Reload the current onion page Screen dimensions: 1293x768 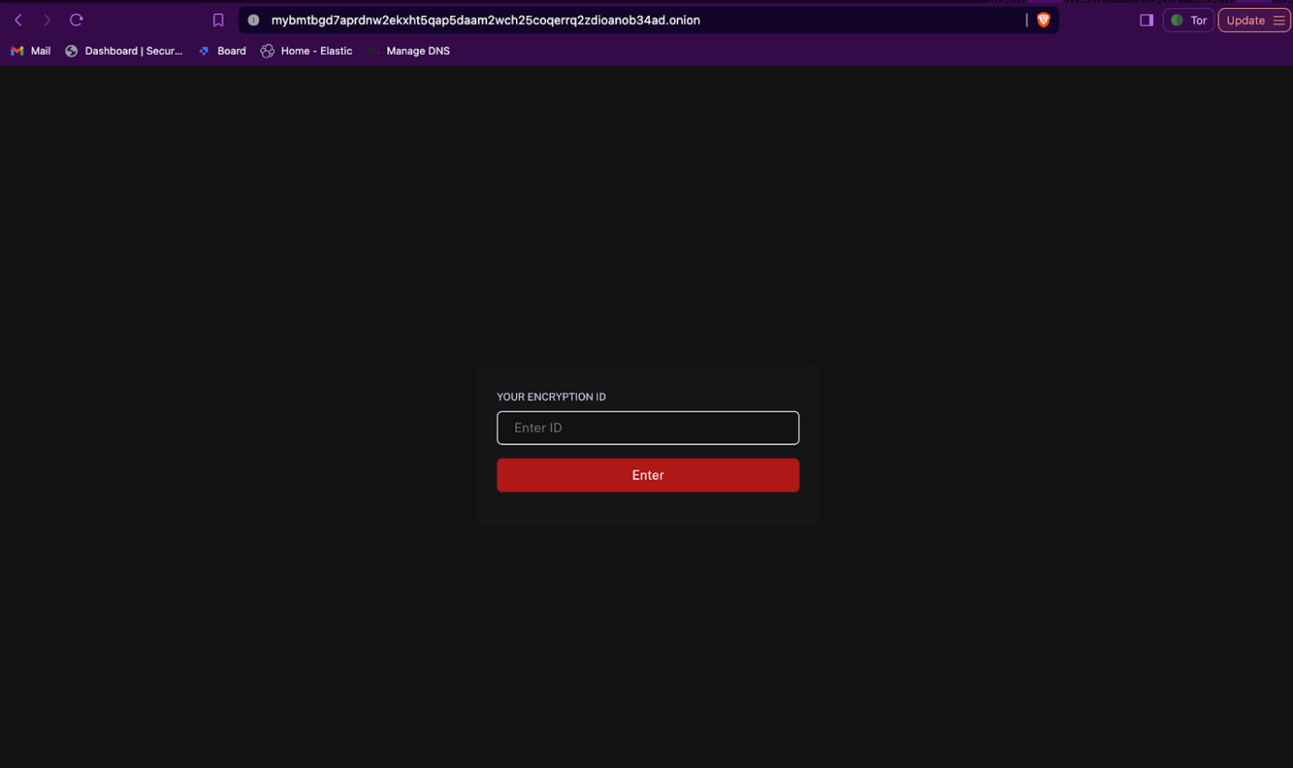coord(76,20)
